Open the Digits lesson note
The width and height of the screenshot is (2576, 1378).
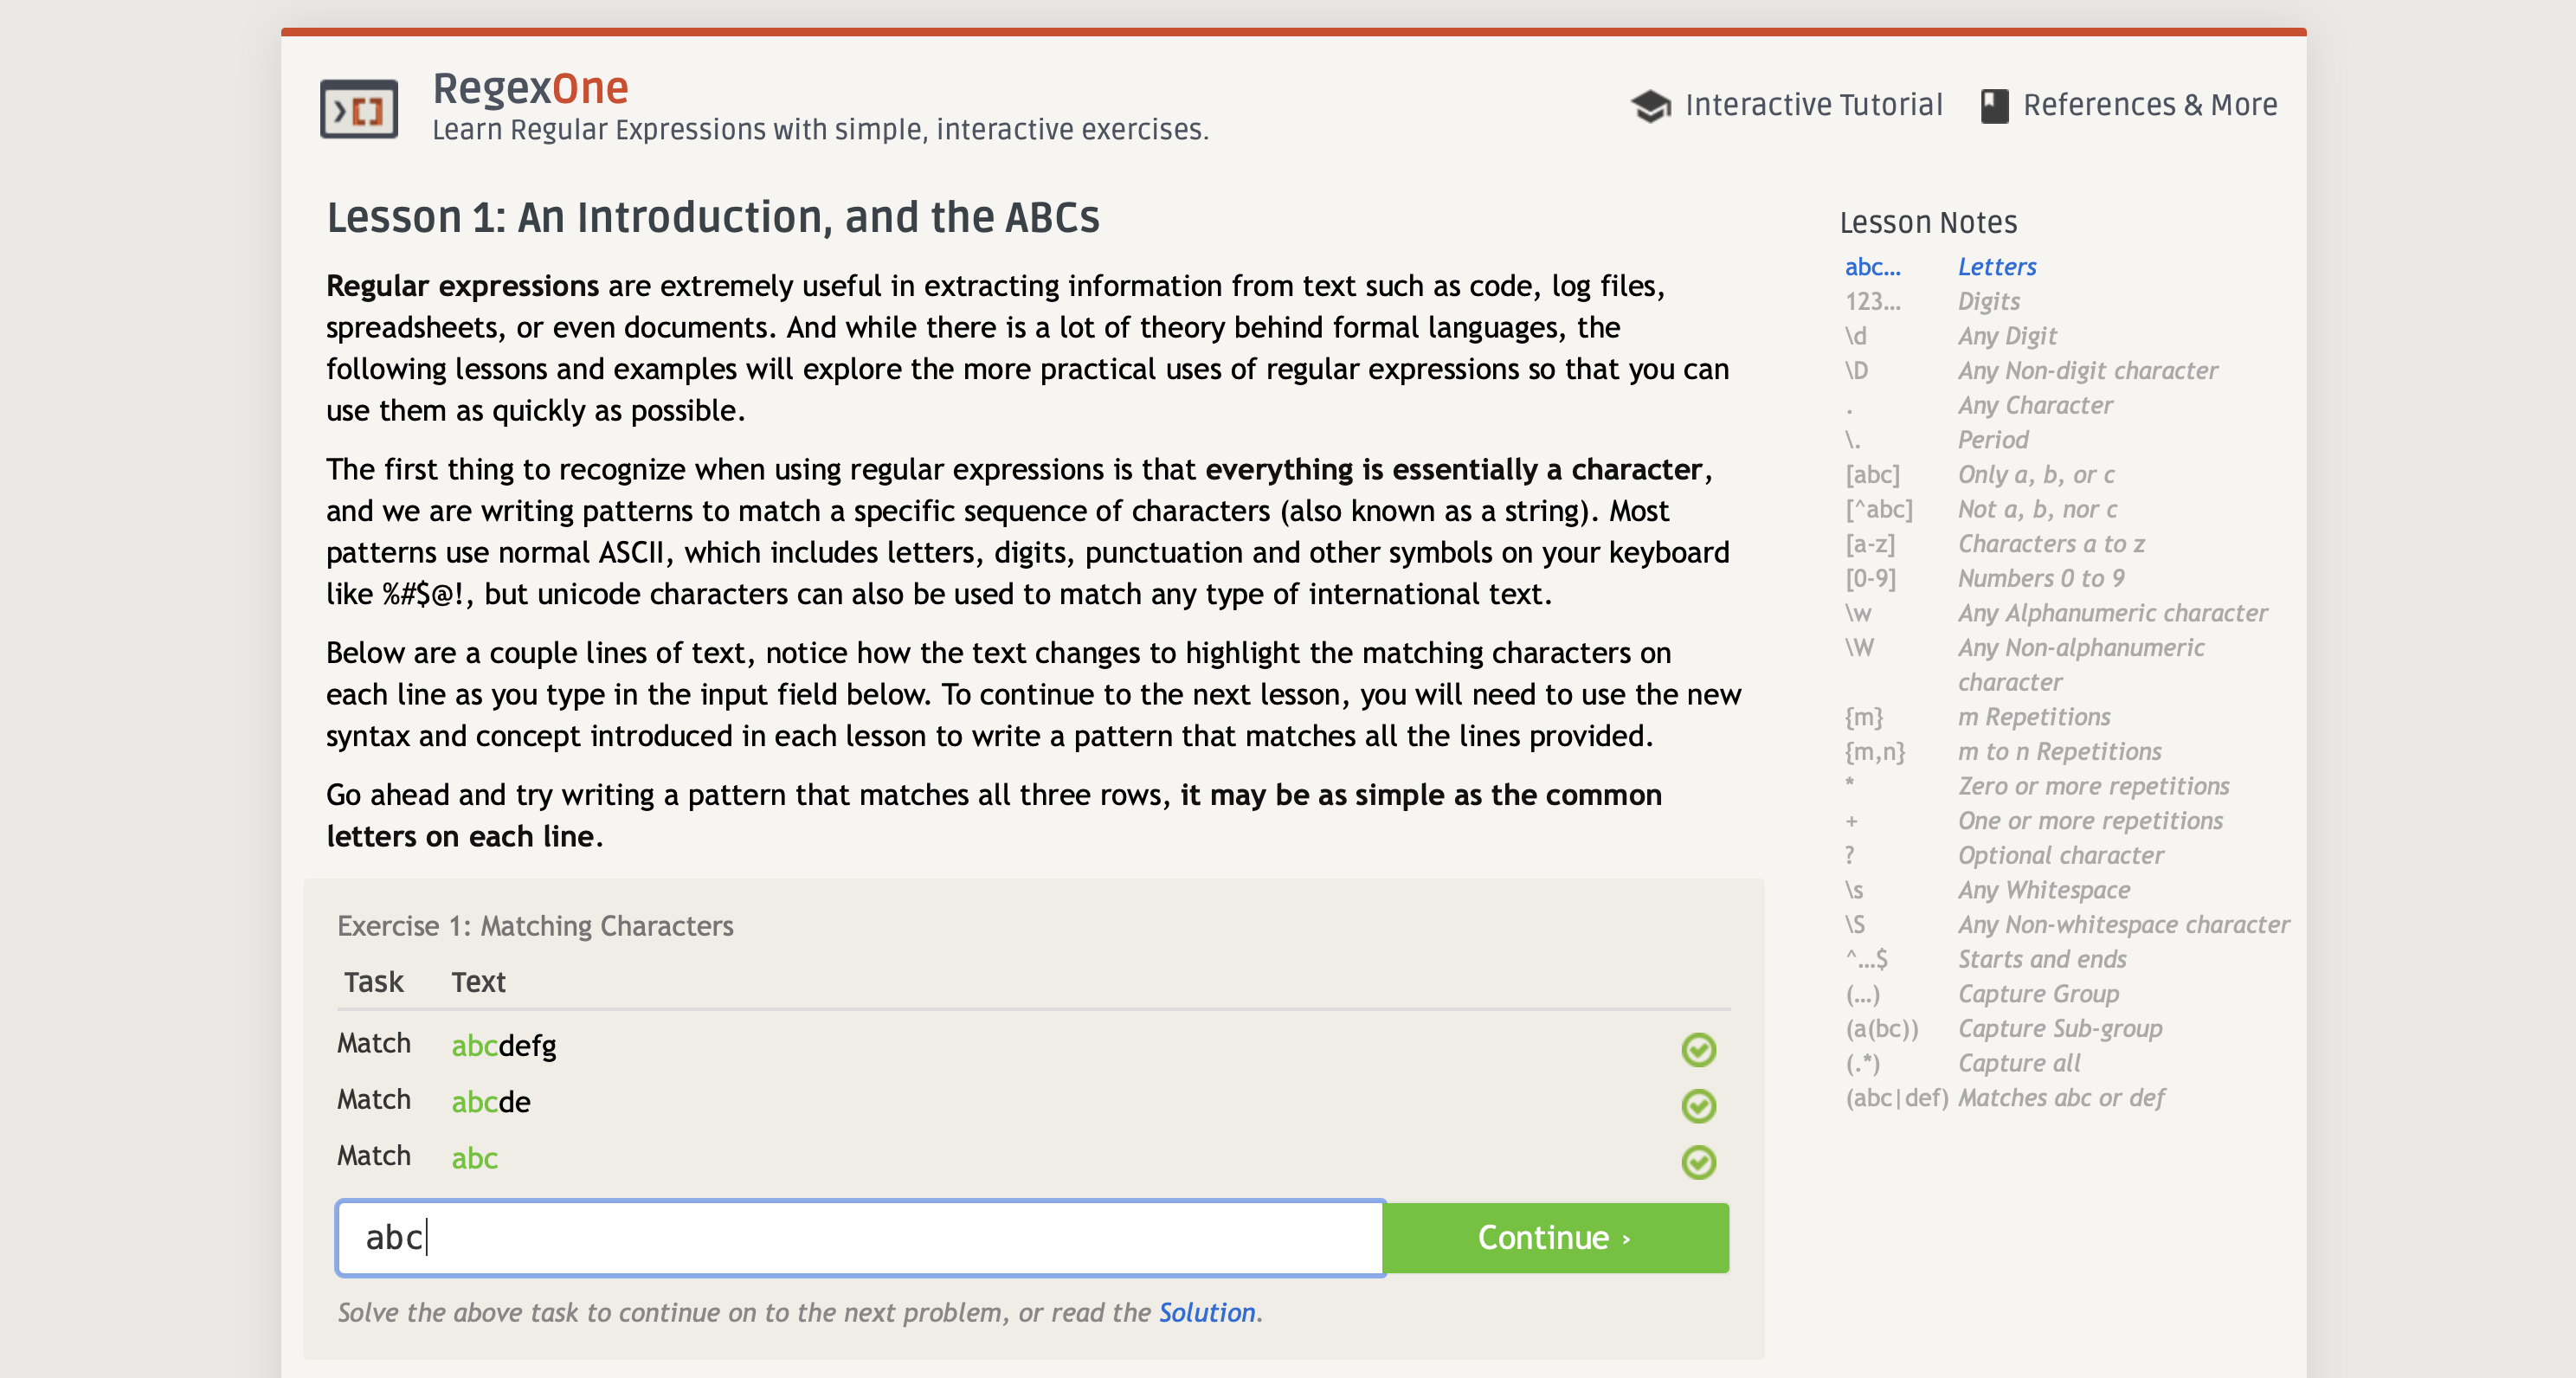[1988, 301]
